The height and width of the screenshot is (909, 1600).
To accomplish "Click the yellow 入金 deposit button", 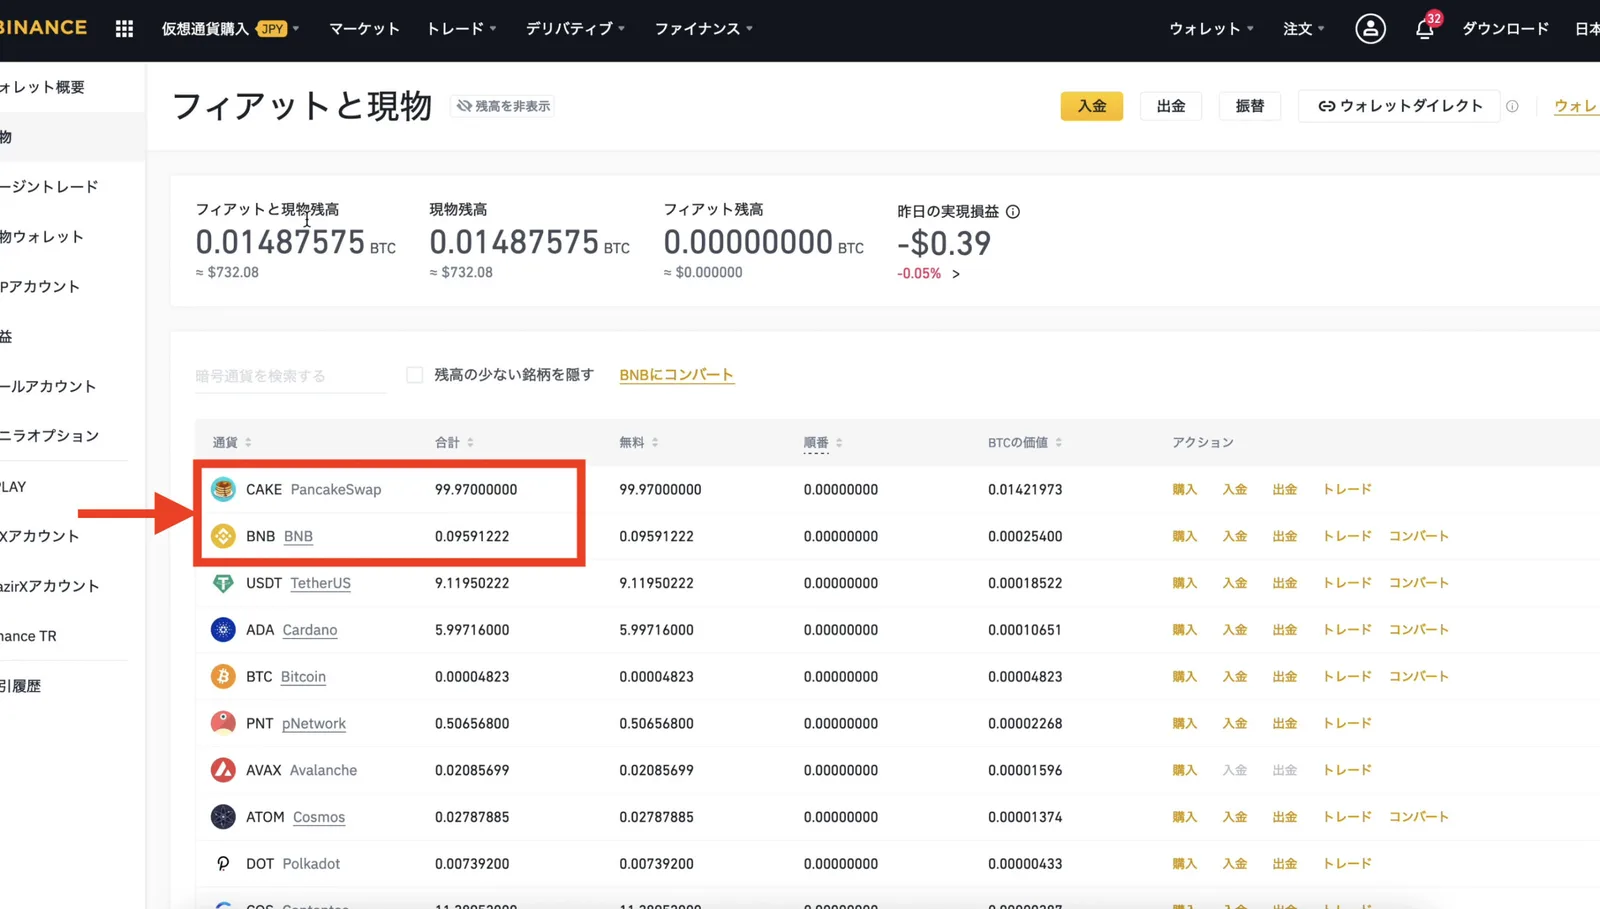I will 1091,106.
